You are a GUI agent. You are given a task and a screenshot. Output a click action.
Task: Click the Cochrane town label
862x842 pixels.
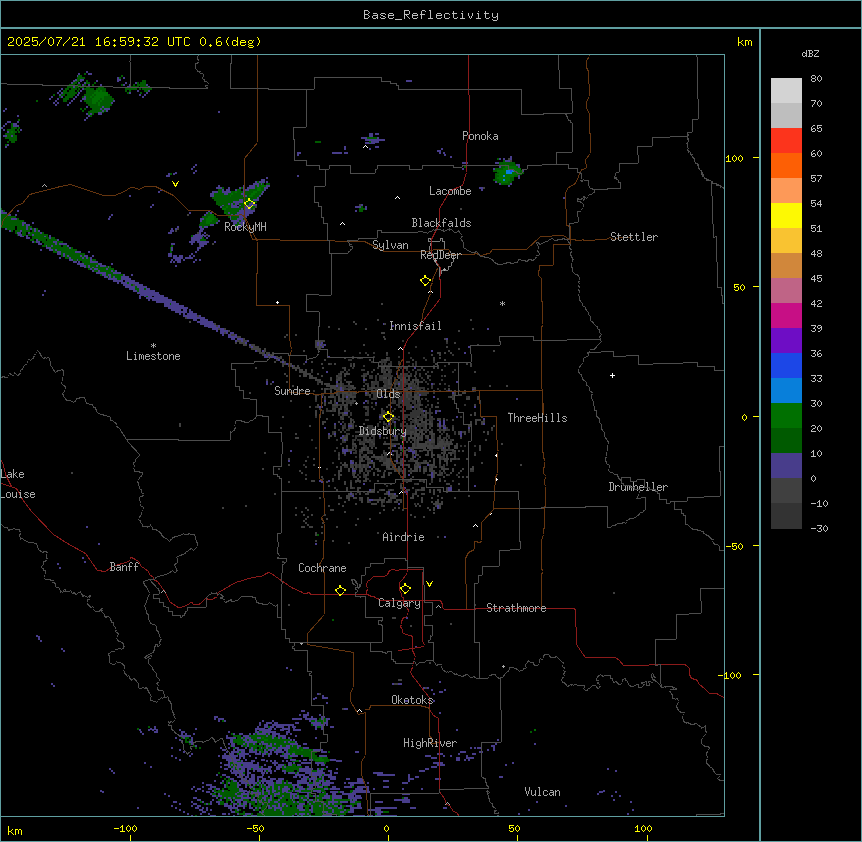[x=322, y=568]
